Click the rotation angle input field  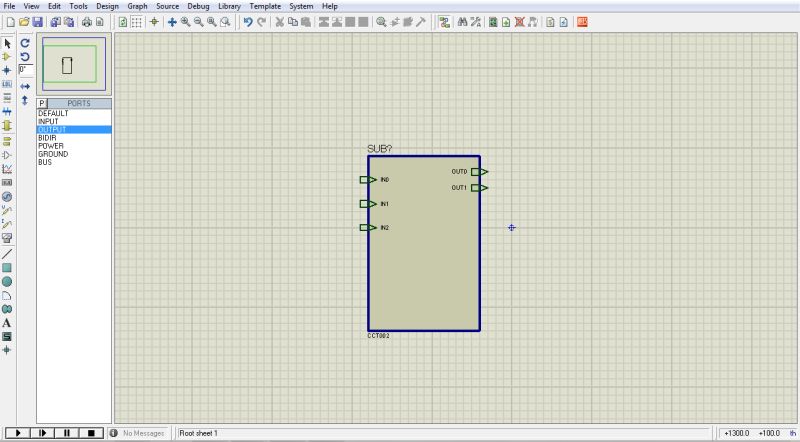(x=26, y=69)
